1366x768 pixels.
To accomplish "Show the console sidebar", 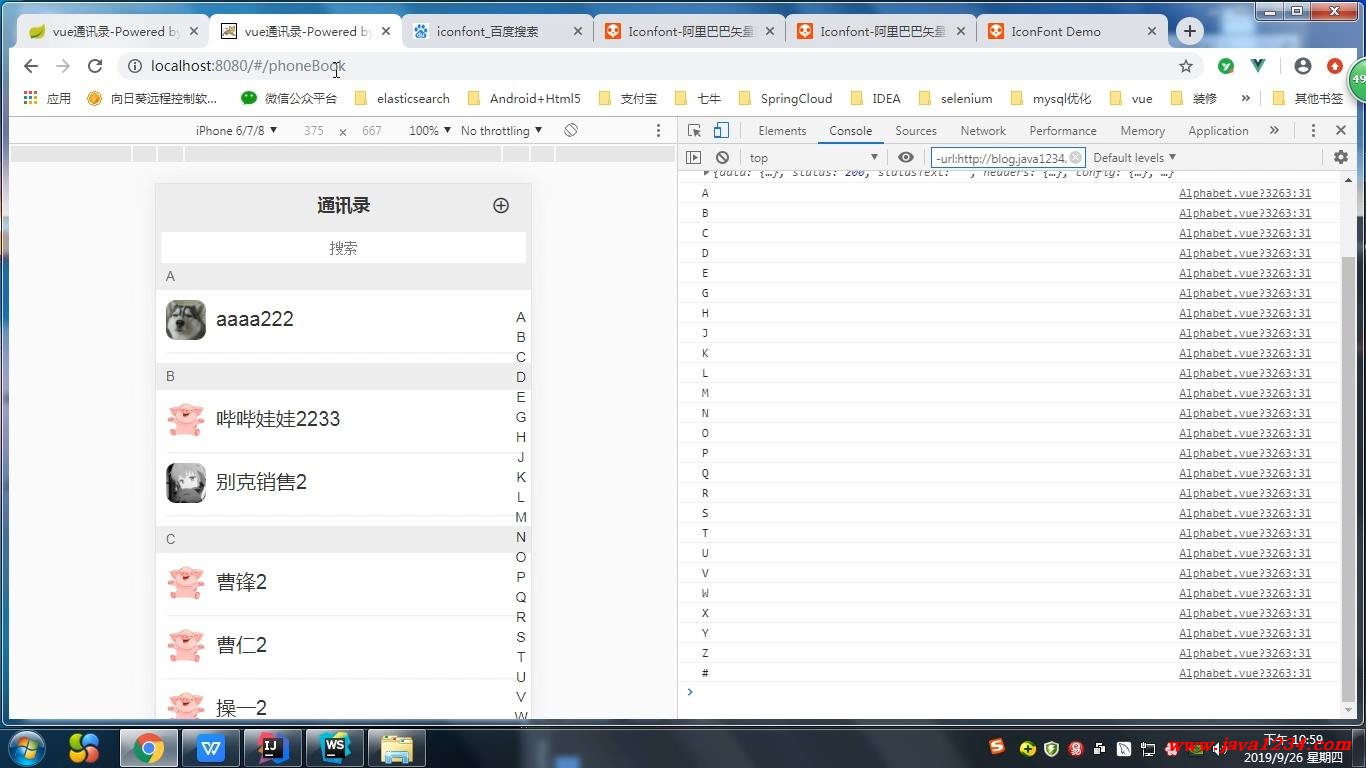I will 693,157.
